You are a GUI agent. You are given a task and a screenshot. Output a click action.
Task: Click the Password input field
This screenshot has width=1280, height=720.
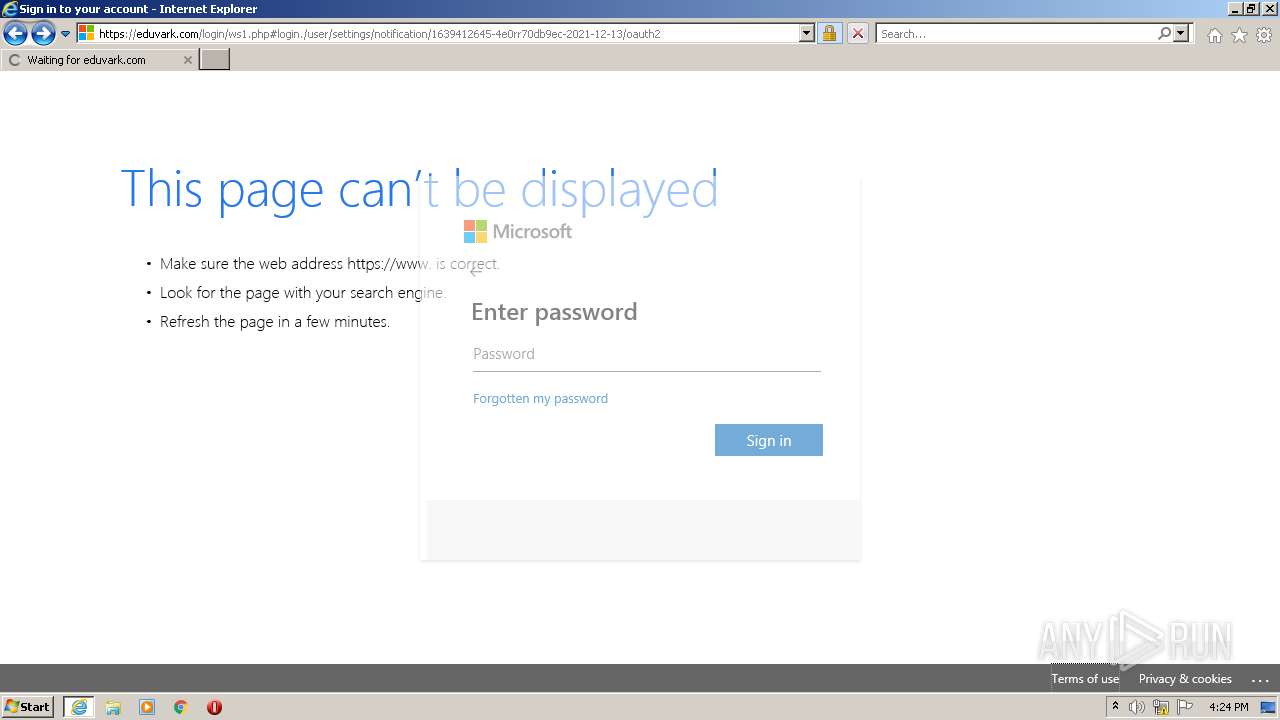(646, 354)
